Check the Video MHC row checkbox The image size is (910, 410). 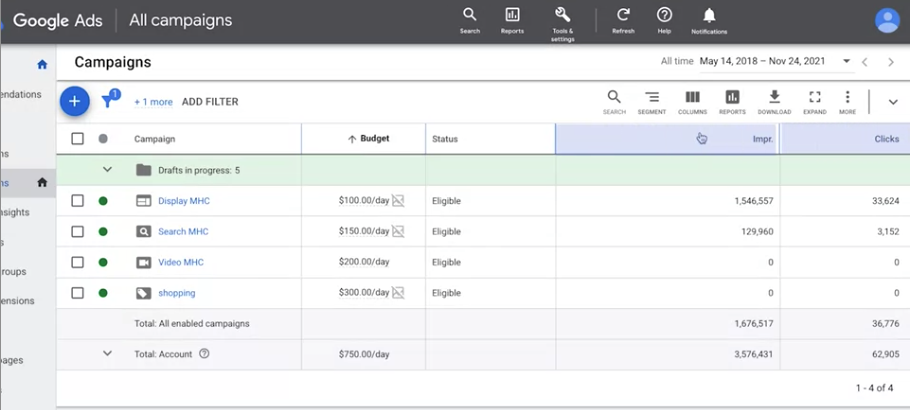click(77, 262)
